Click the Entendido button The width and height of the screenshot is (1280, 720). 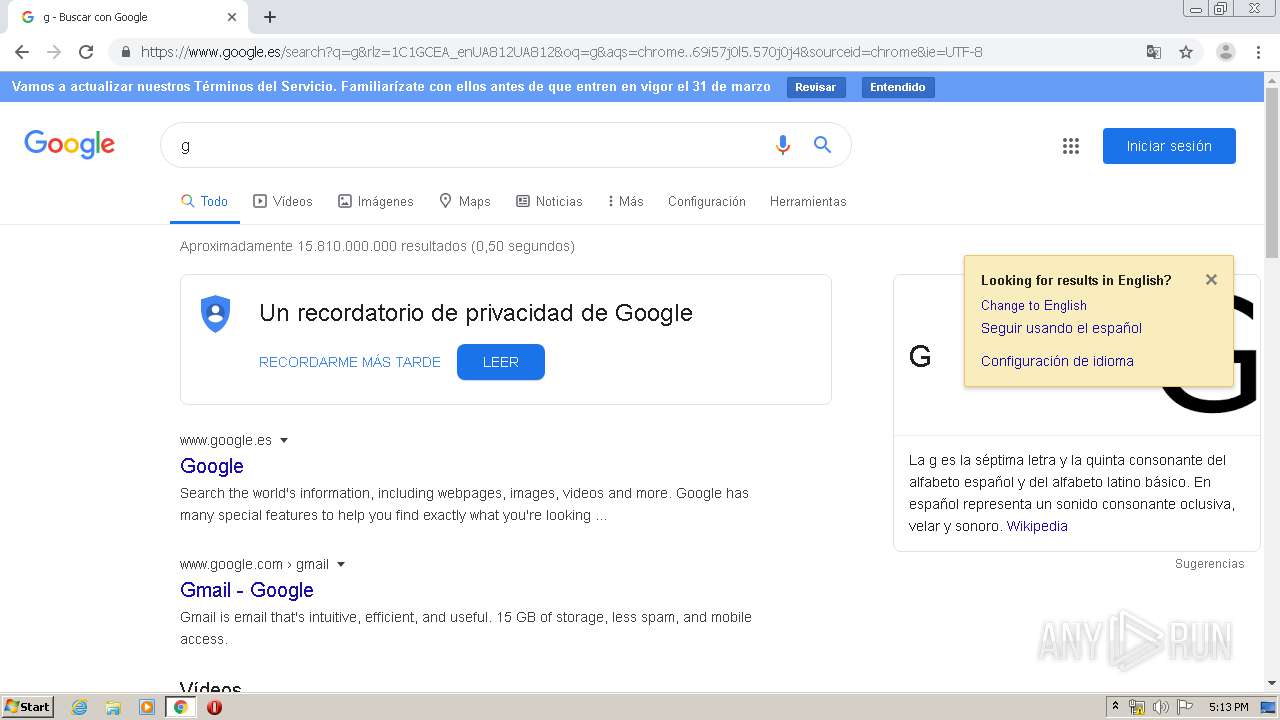[x=898, y=87]
